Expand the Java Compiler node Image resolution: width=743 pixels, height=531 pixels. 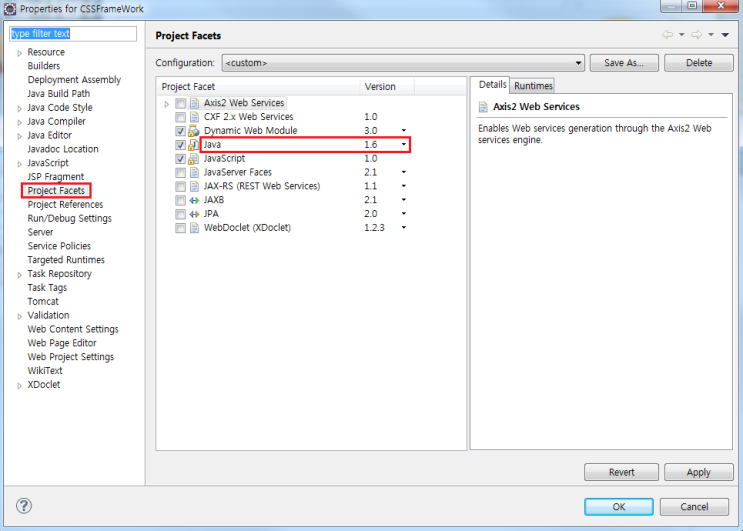tap(19, 122)
